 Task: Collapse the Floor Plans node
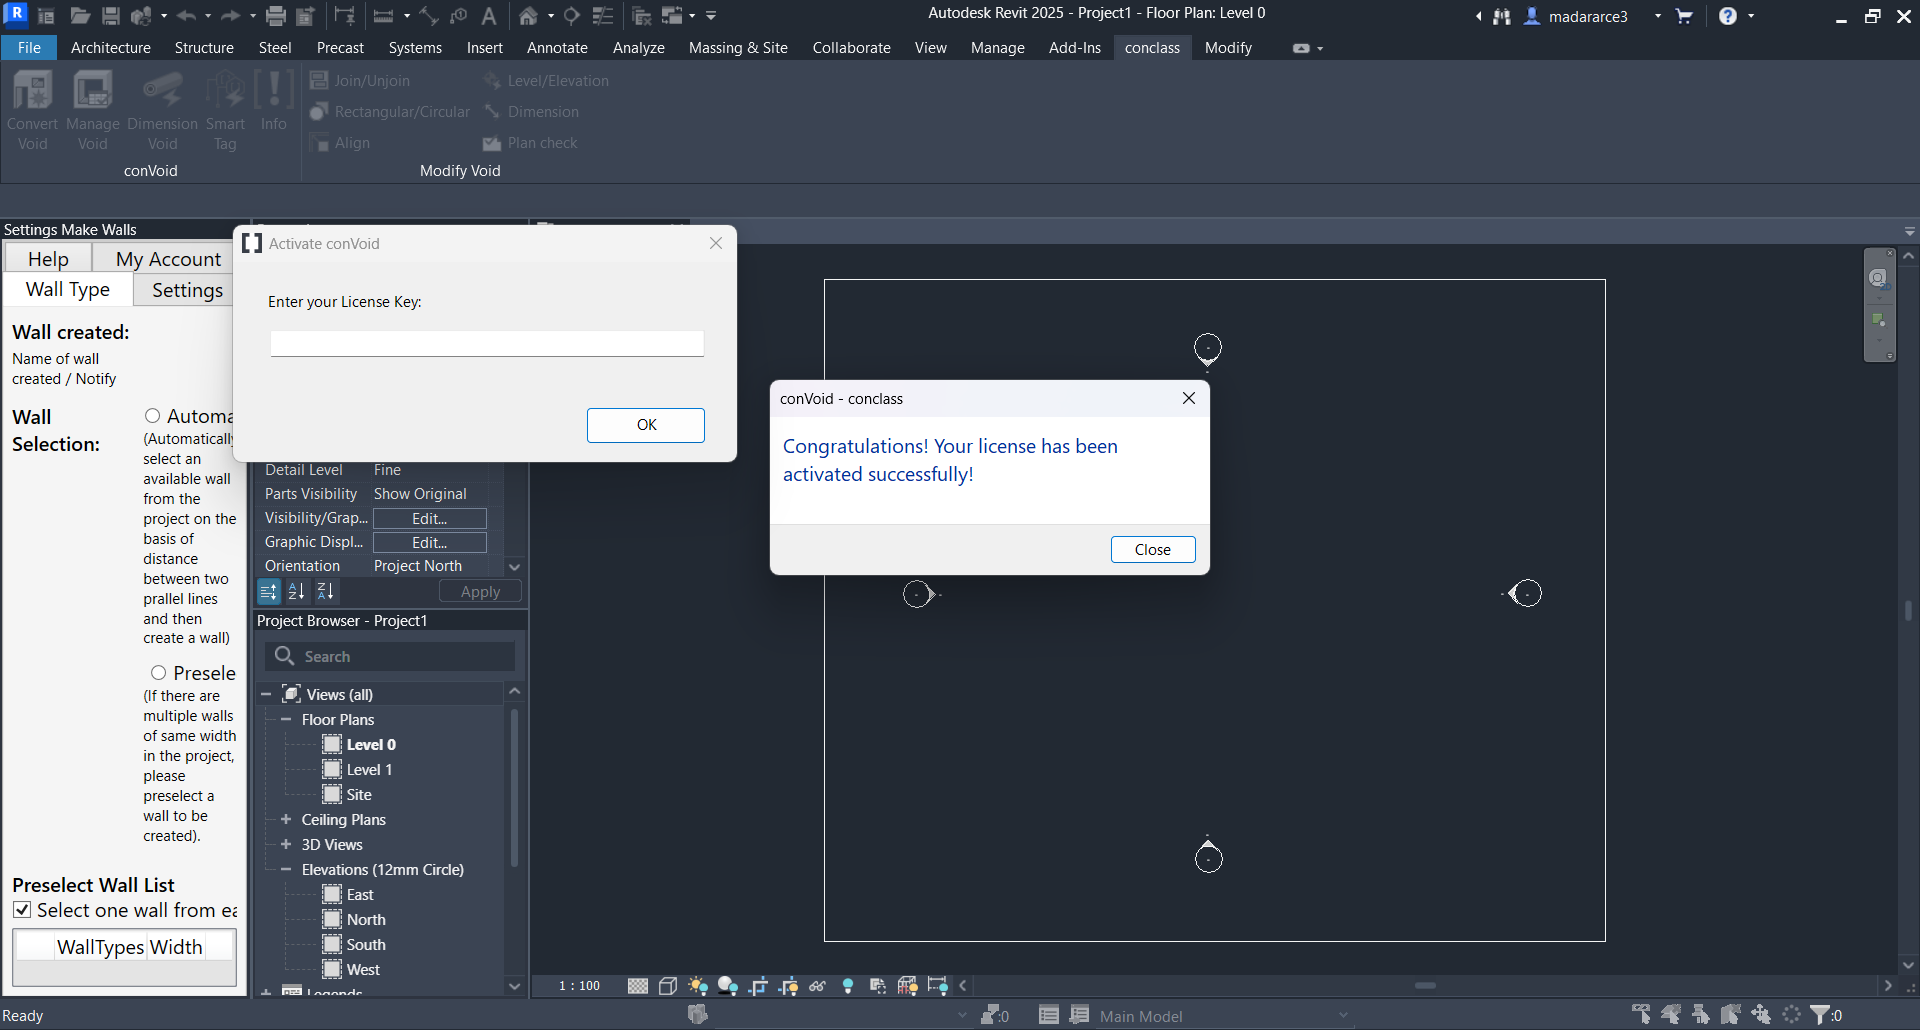click(x=286, y=719)
